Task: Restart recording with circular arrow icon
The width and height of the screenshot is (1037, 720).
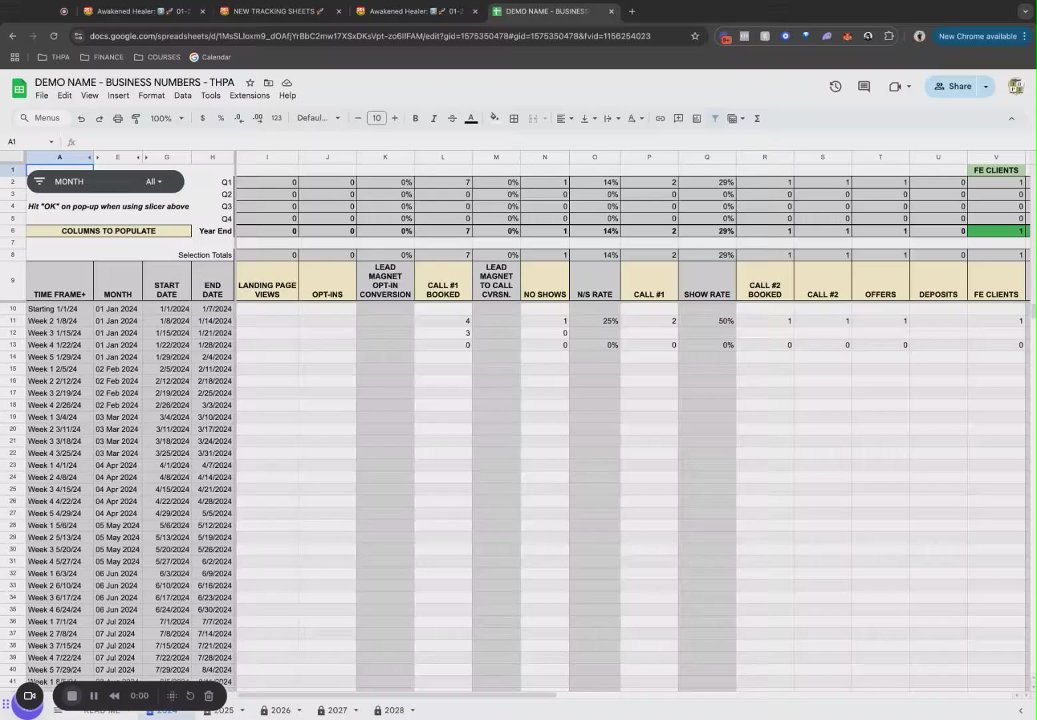Action: (x=190, y=696)
